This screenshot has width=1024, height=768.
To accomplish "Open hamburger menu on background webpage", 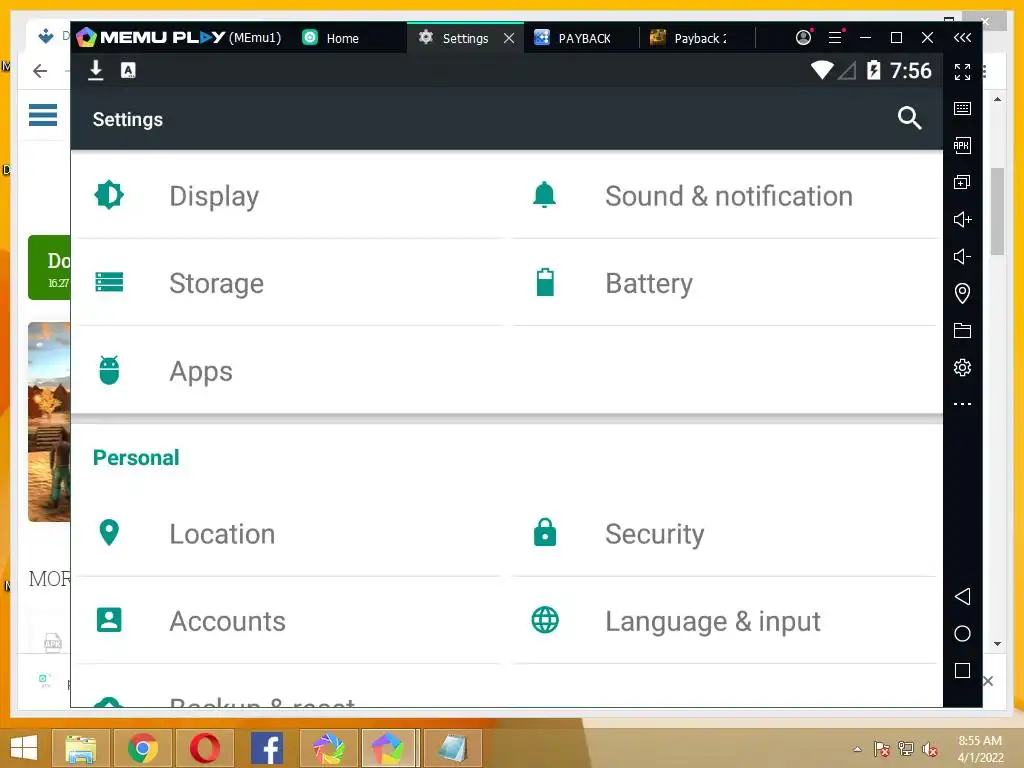I will point(42,115).
